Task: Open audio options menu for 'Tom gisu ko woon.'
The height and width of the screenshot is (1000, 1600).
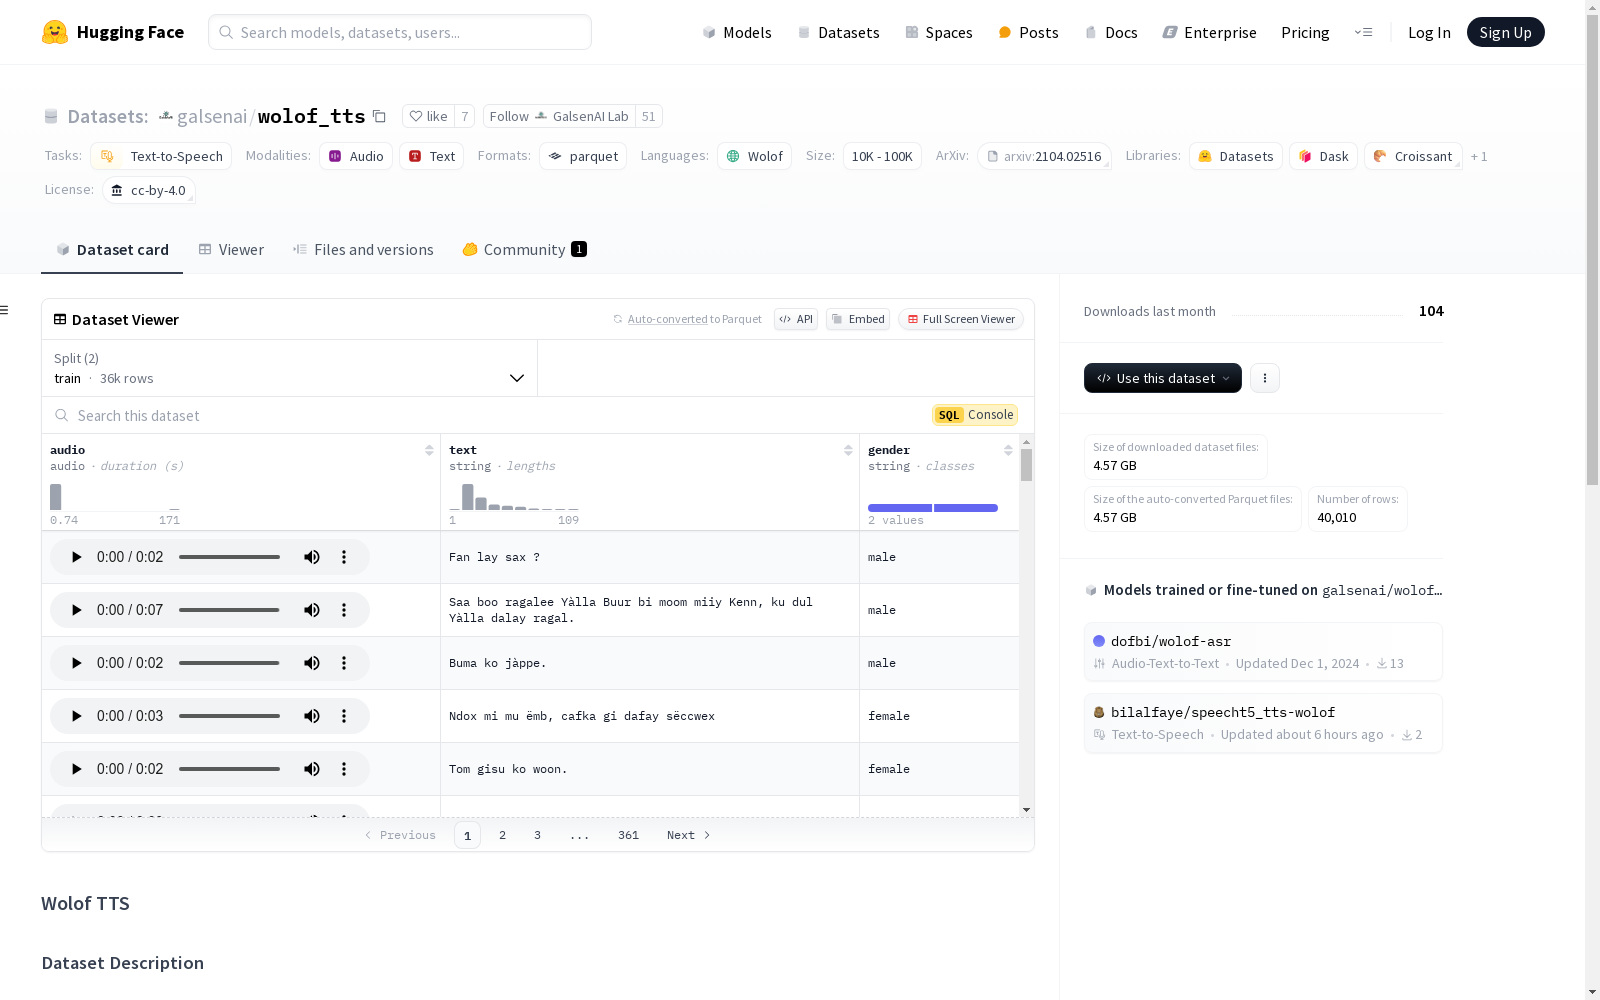Action: pos(344,769)
